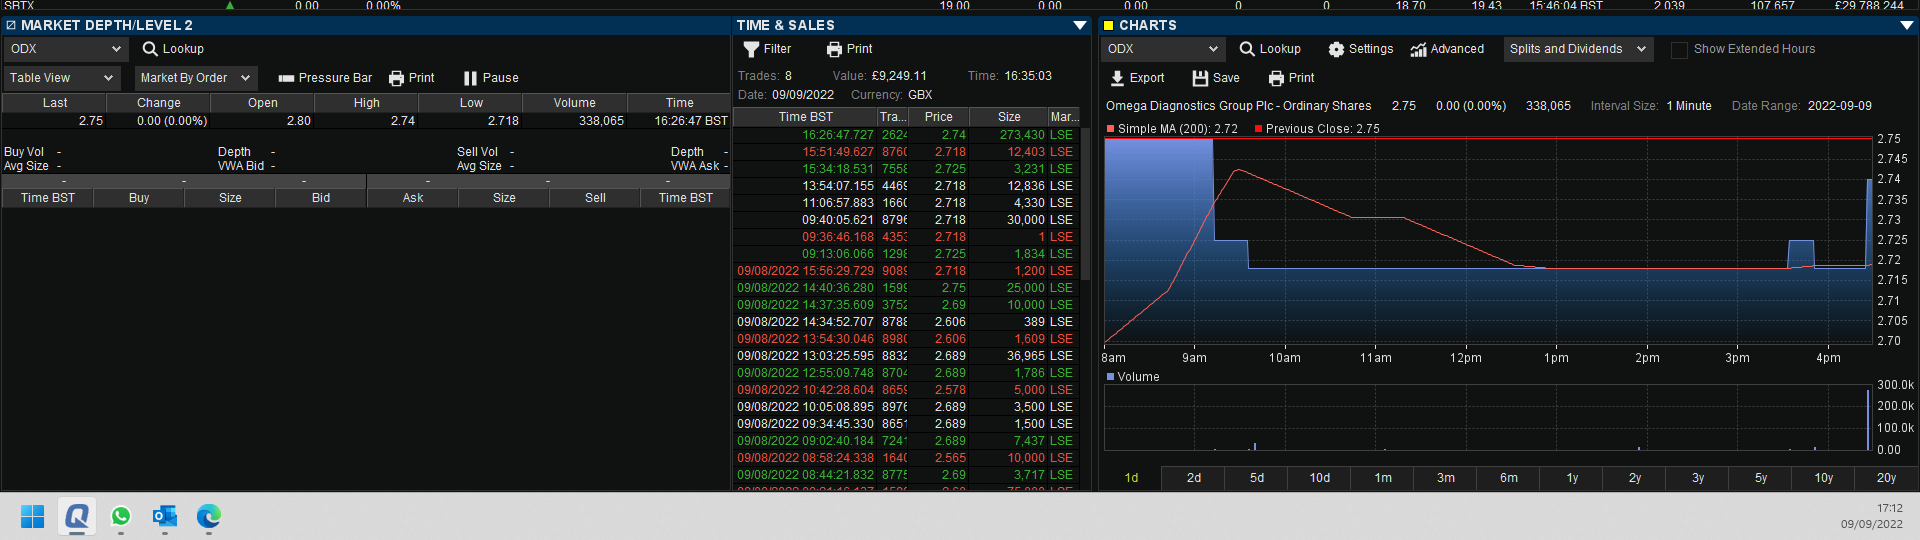This screenshot has width=1920, height=540.
Task: Open Pressure Bar in Market Depth
Action: click(x=325, y=78)
